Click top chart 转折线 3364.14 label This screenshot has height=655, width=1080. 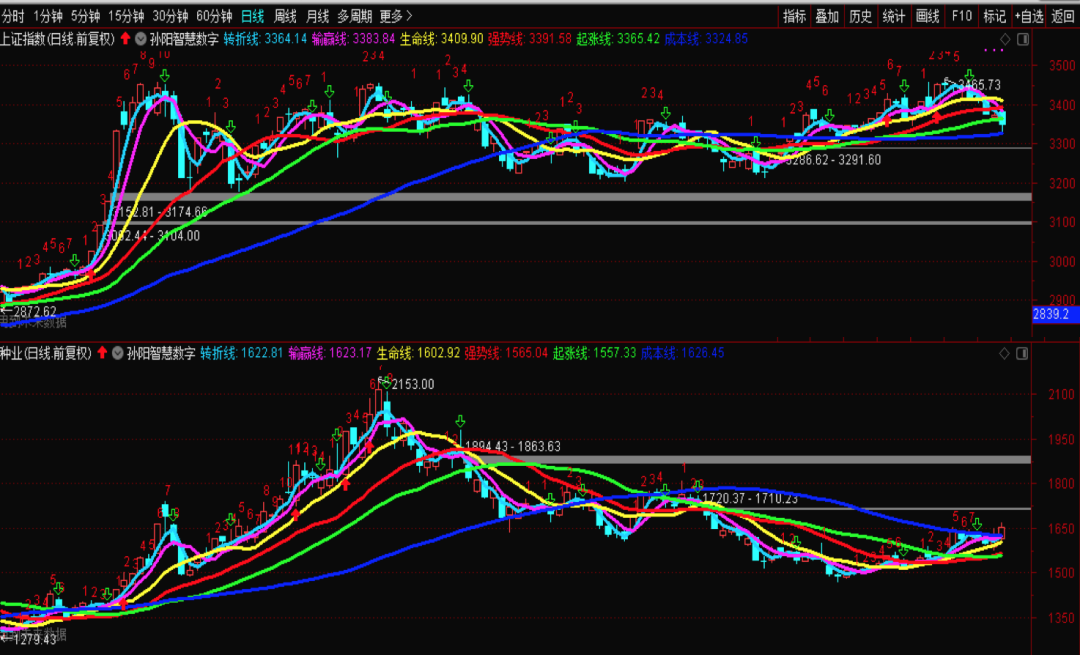tap(265, 39)
